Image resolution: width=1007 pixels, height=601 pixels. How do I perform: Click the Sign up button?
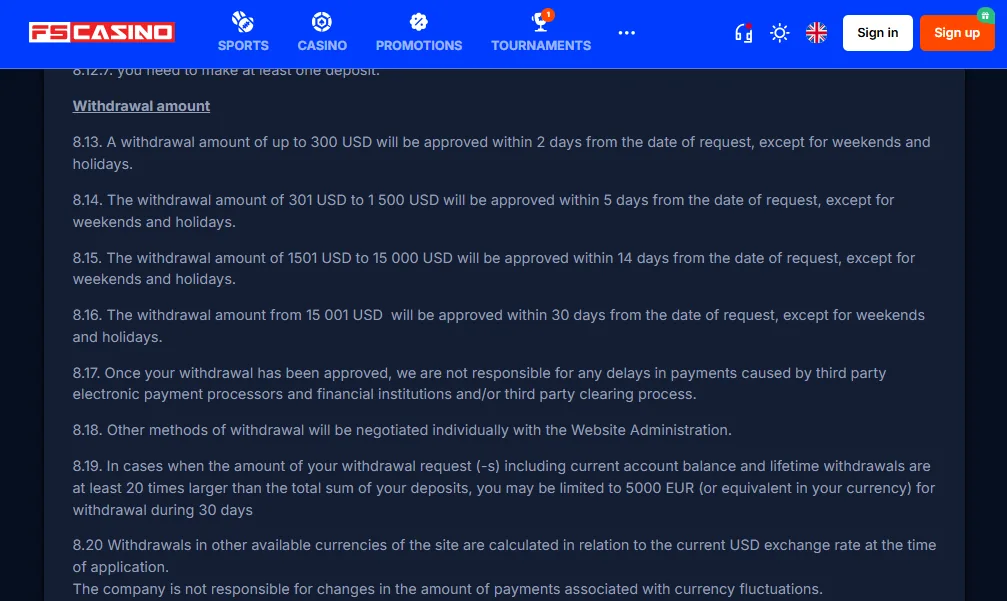click(957, 33)
